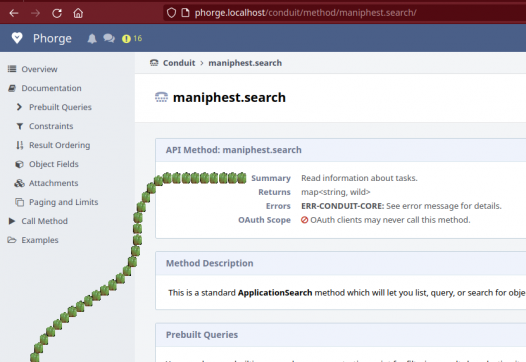
Task: Open the notifications bell icon
Action: tap(92, 39)
